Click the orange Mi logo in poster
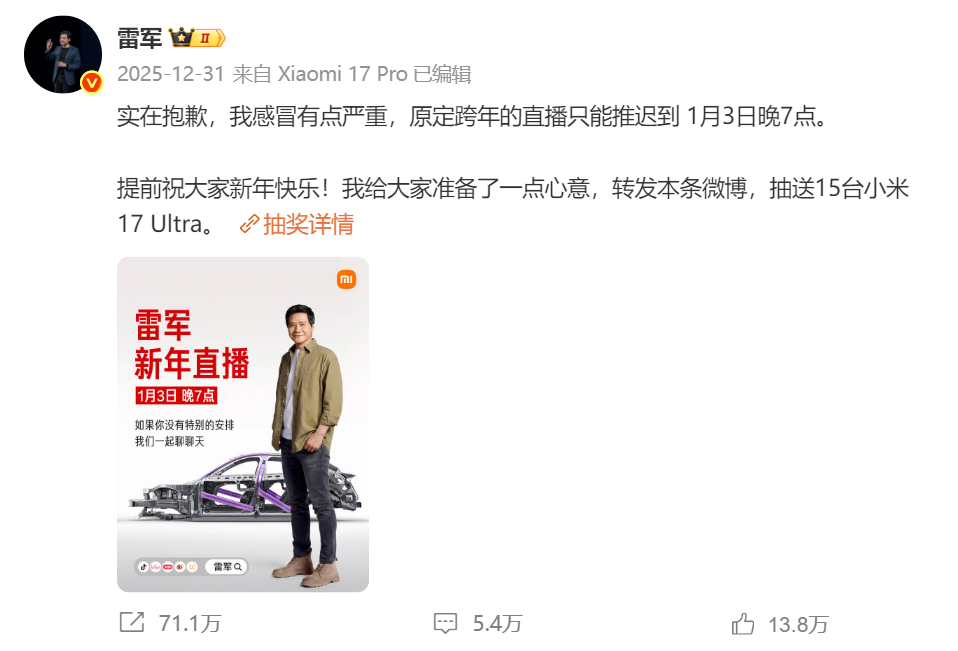Screen dimensions: 958x651 tap(346, 280)
